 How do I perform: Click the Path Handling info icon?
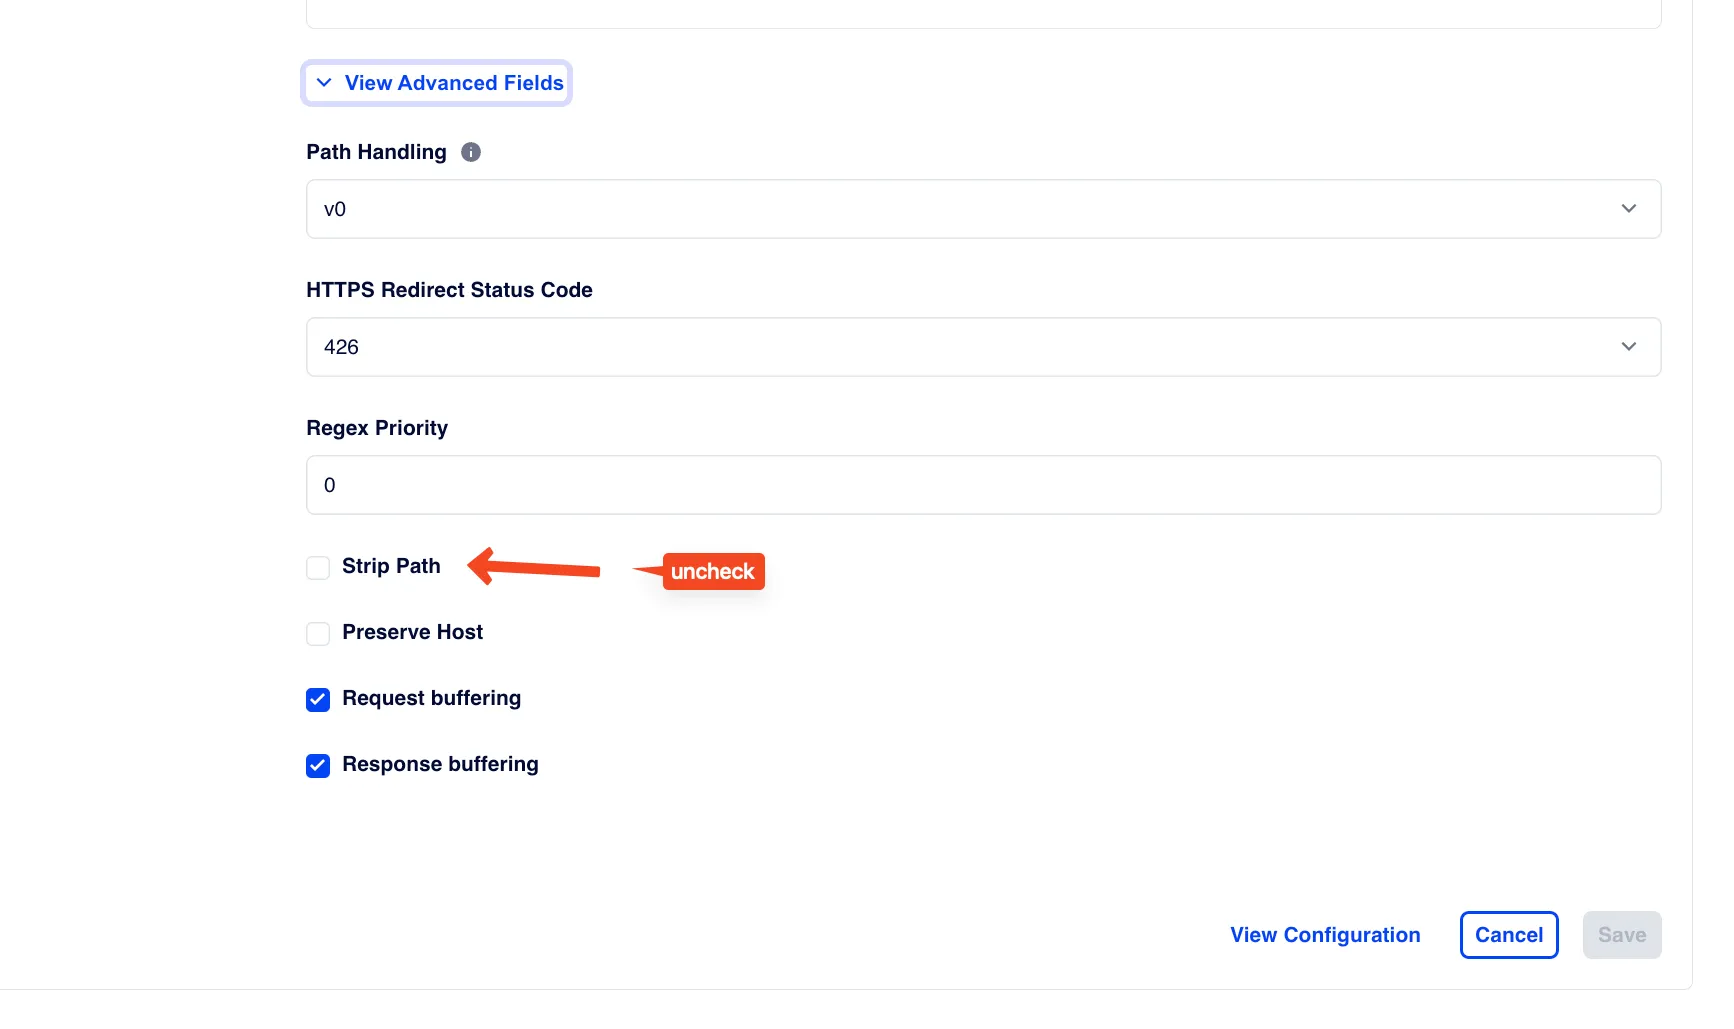[x=470, y=152]
